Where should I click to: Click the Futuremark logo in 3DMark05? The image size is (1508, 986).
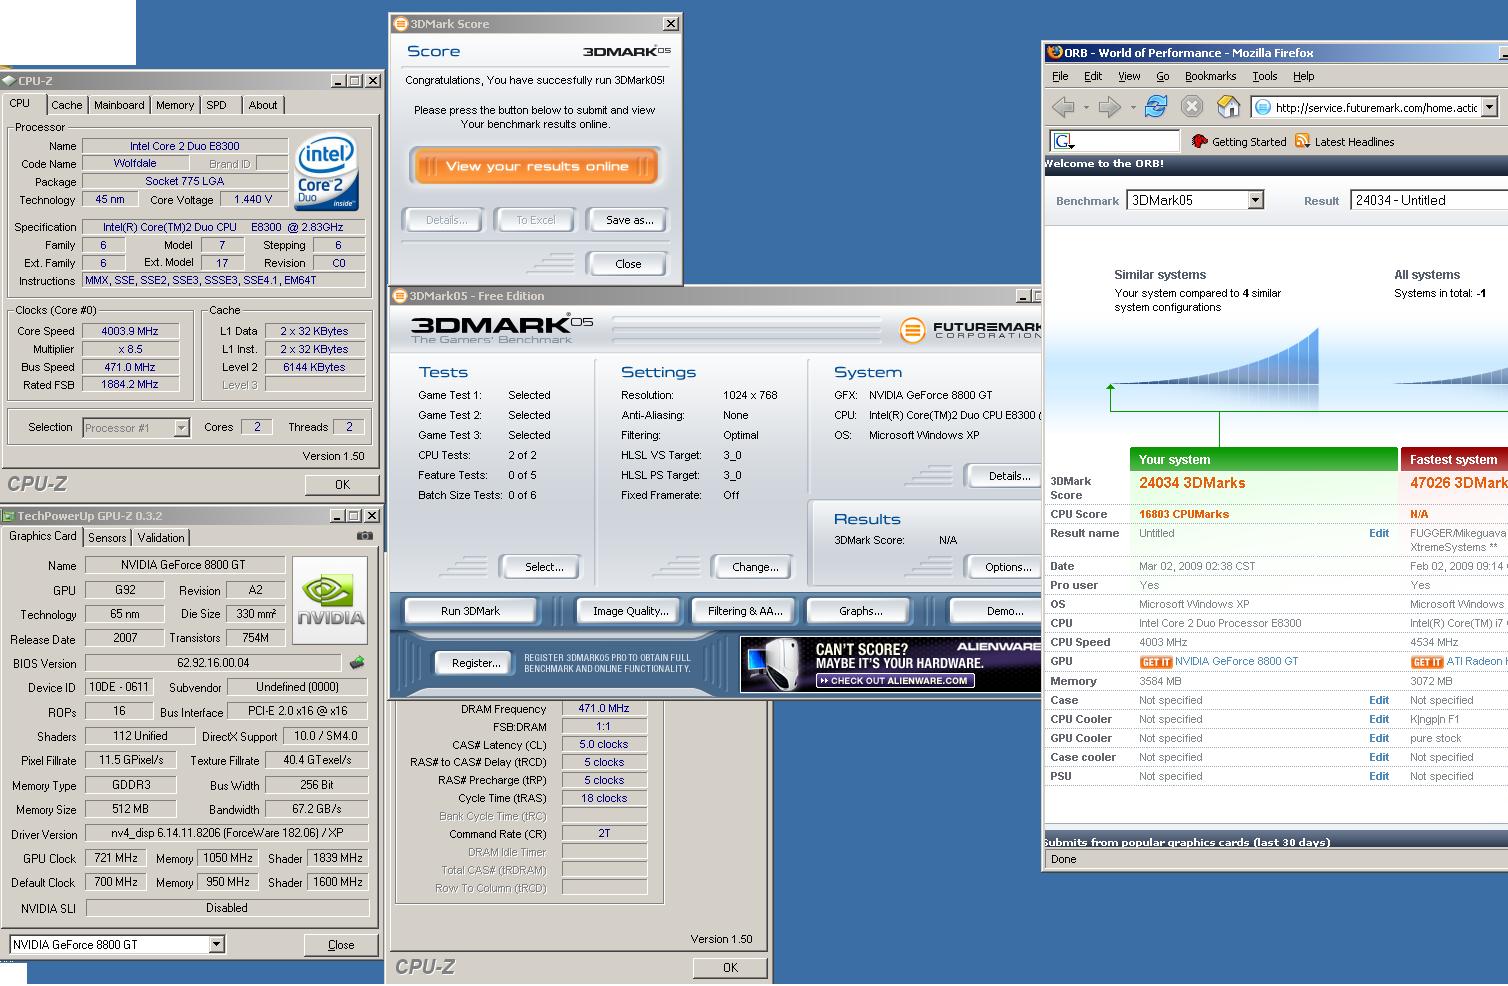pyautogui.click(x=970, y=330)
